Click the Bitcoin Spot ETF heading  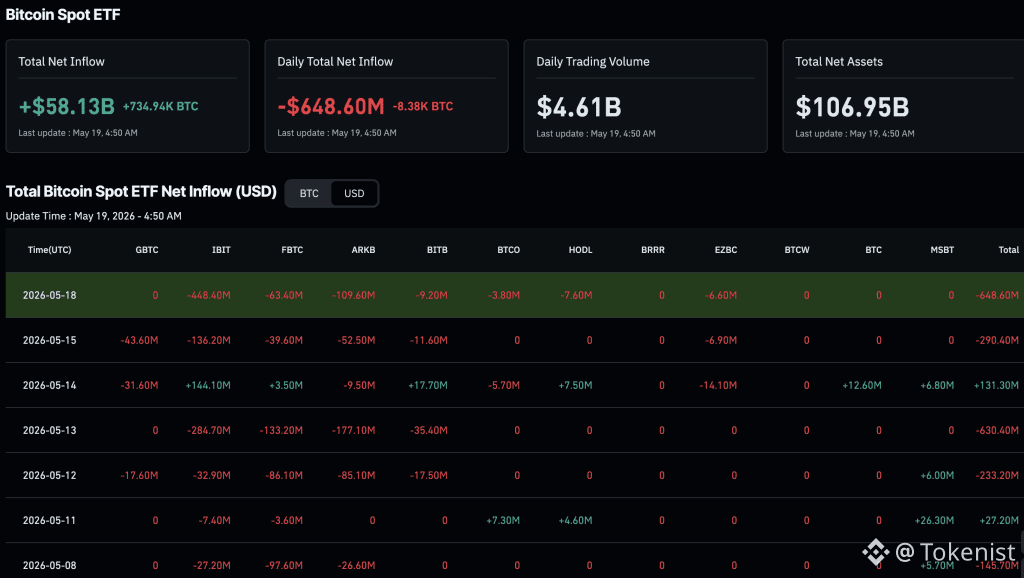(63, 14)
